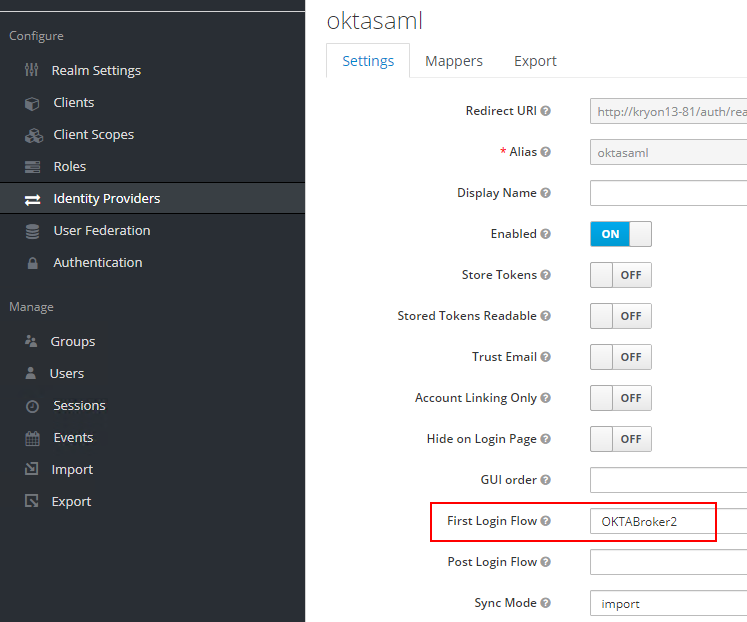Switch to the Mappers tab
The width and height of the screenshot is (747, 622).
(454, 61)
